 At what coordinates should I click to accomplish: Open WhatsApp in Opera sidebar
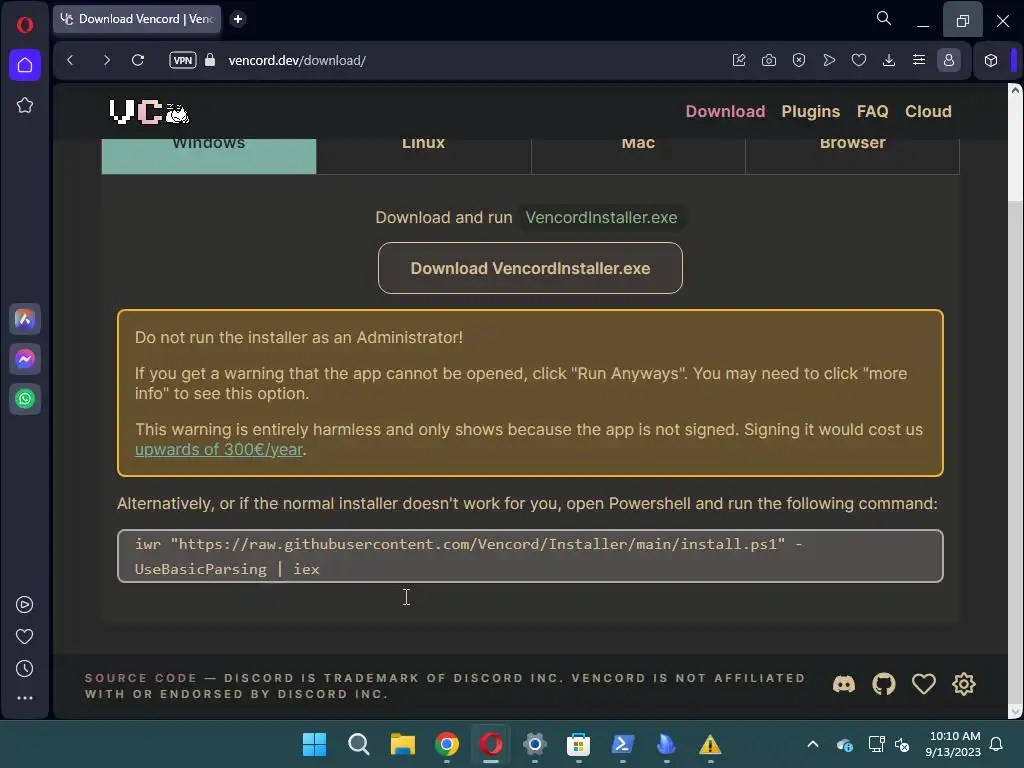25,398
